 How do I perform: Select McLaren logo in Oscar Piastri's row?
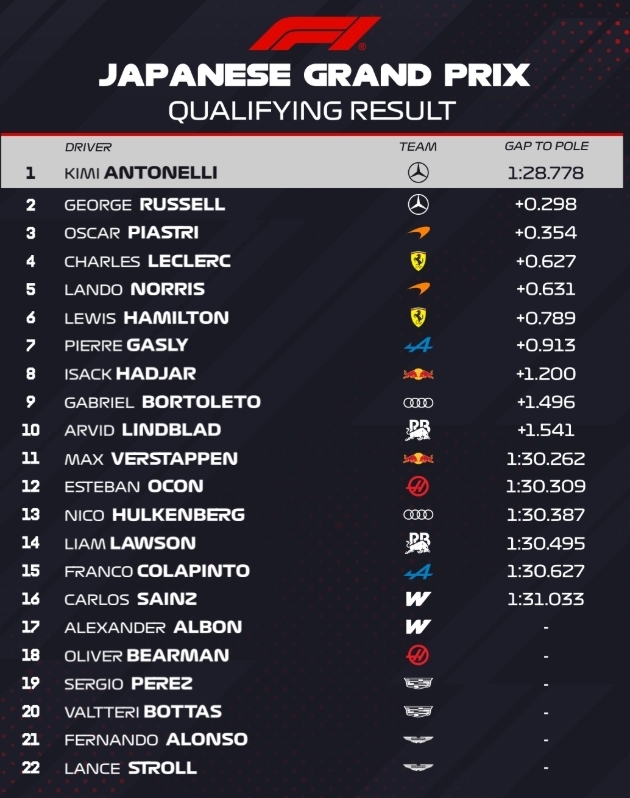[418, 232]
